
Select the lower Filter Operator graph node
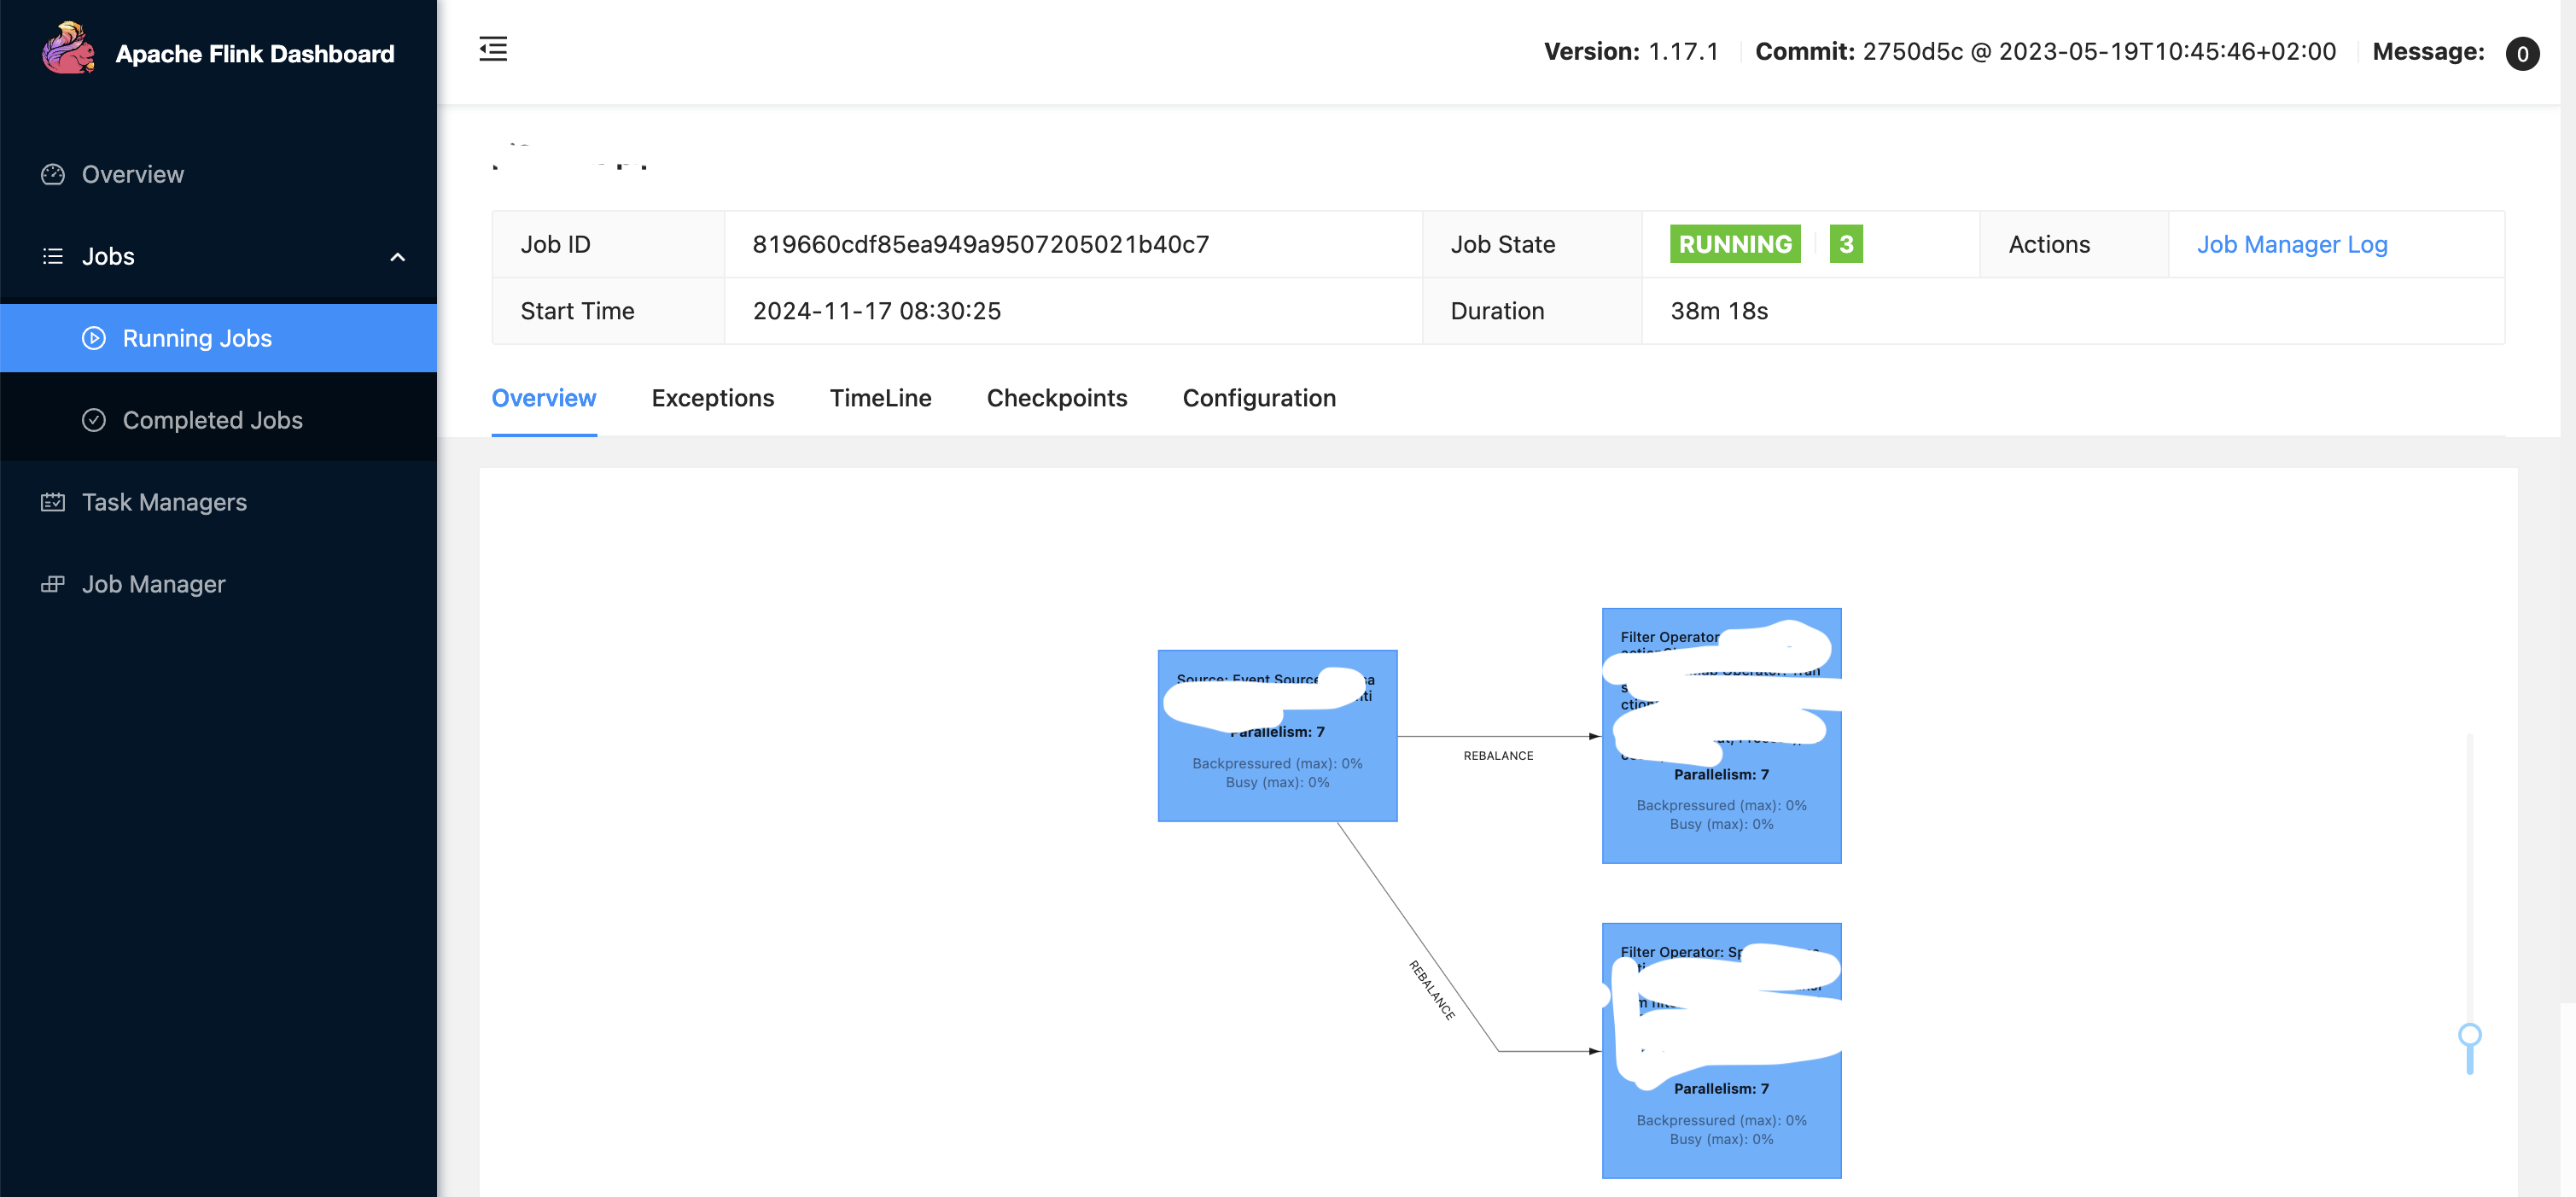point(1721,1050)
